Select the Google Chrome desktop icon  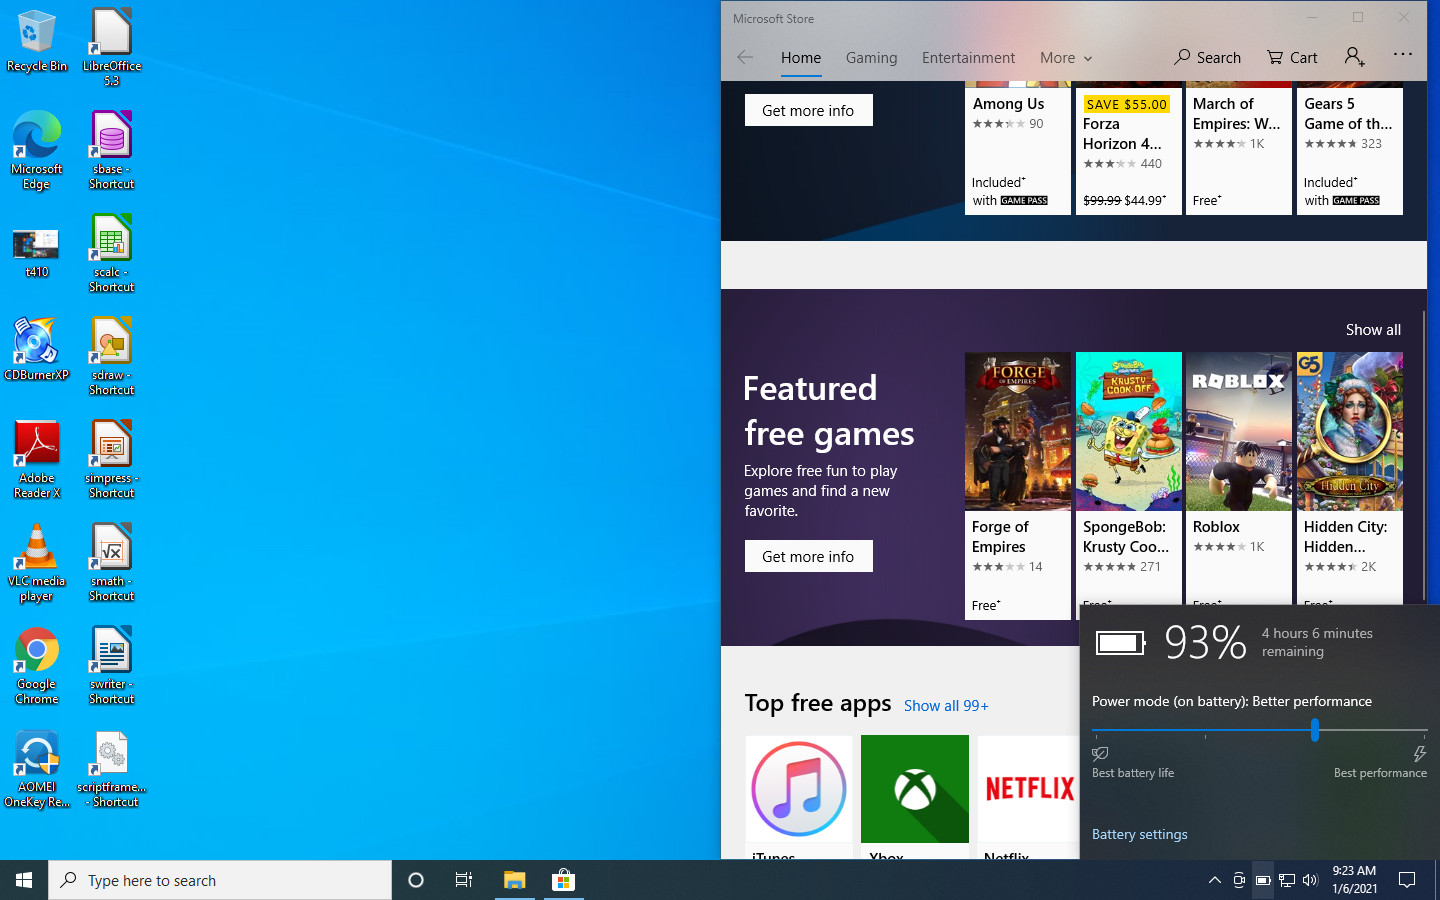click(37, 666)
